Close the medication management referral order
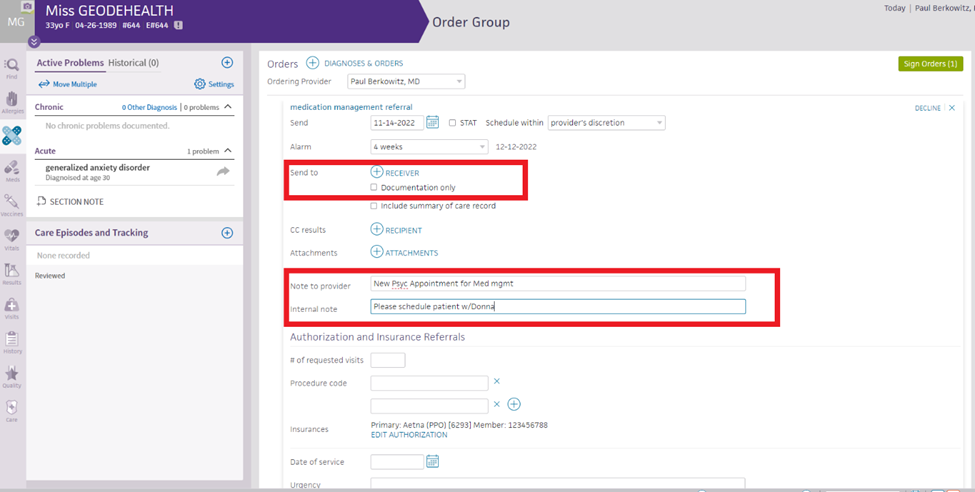The height and width of the screenshot is (492, 975). pyautogui.click(x=952, y=108)
